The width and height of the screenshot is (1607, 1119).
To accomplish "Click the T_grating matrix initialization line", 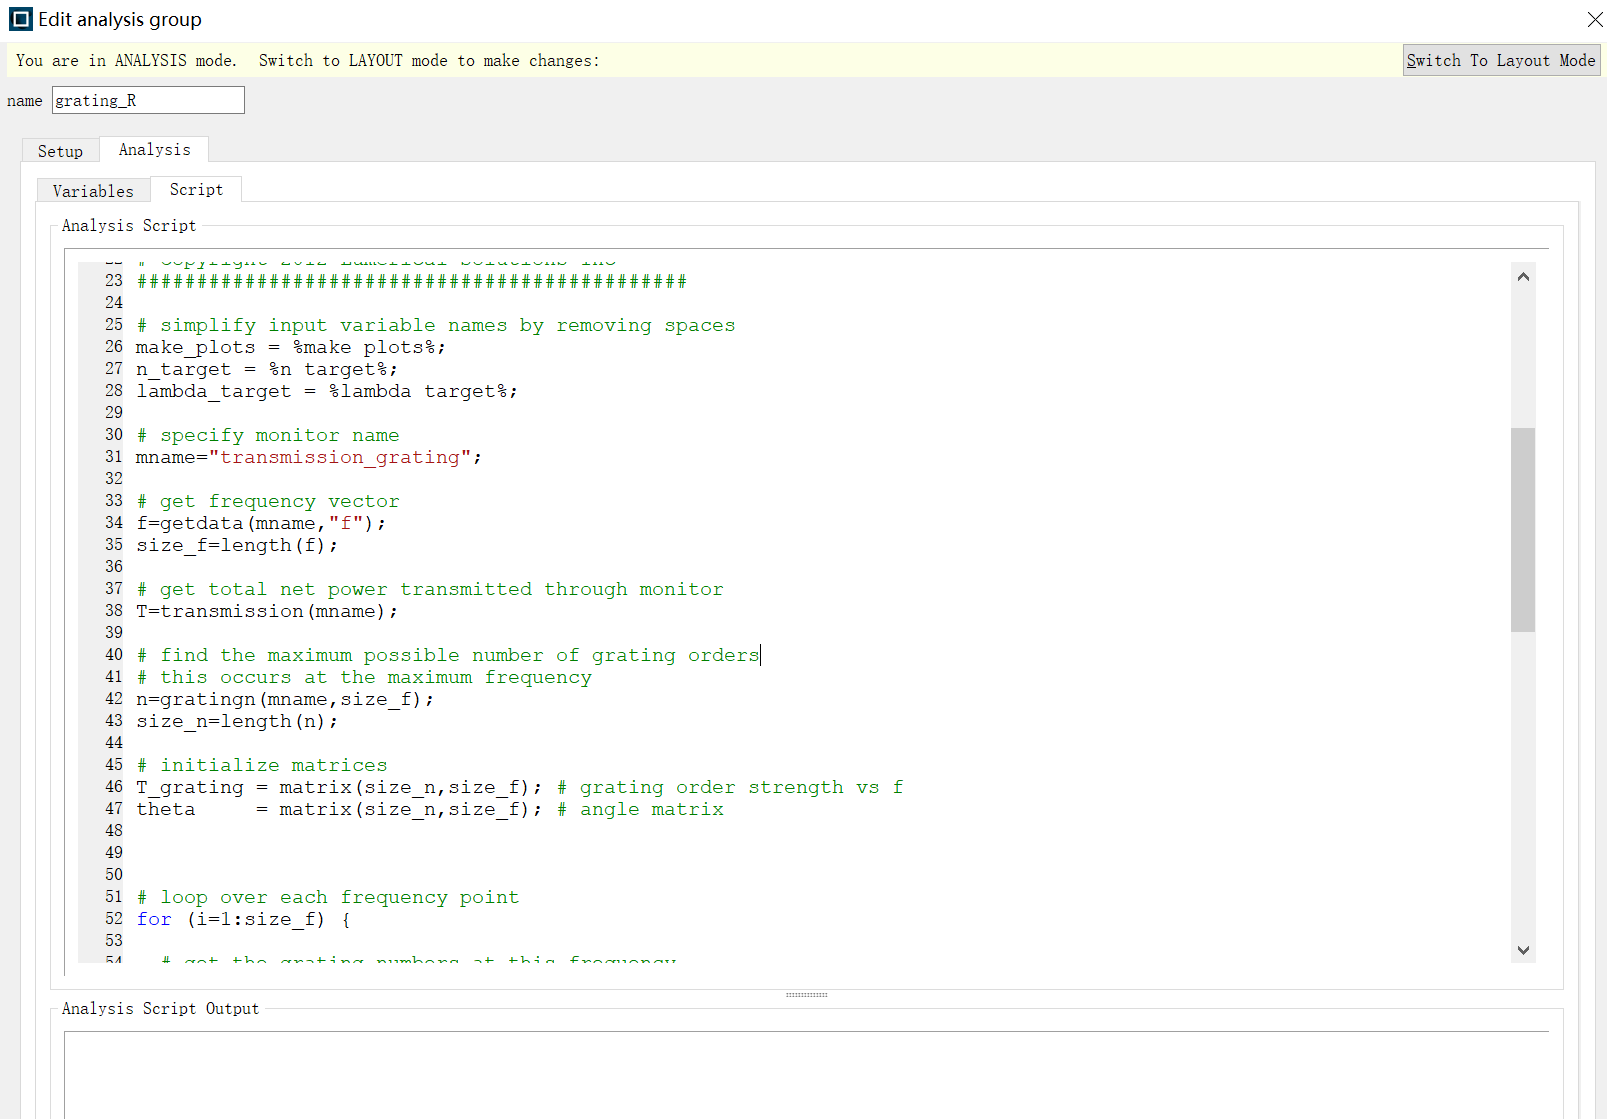I will (x=339, y=787).
